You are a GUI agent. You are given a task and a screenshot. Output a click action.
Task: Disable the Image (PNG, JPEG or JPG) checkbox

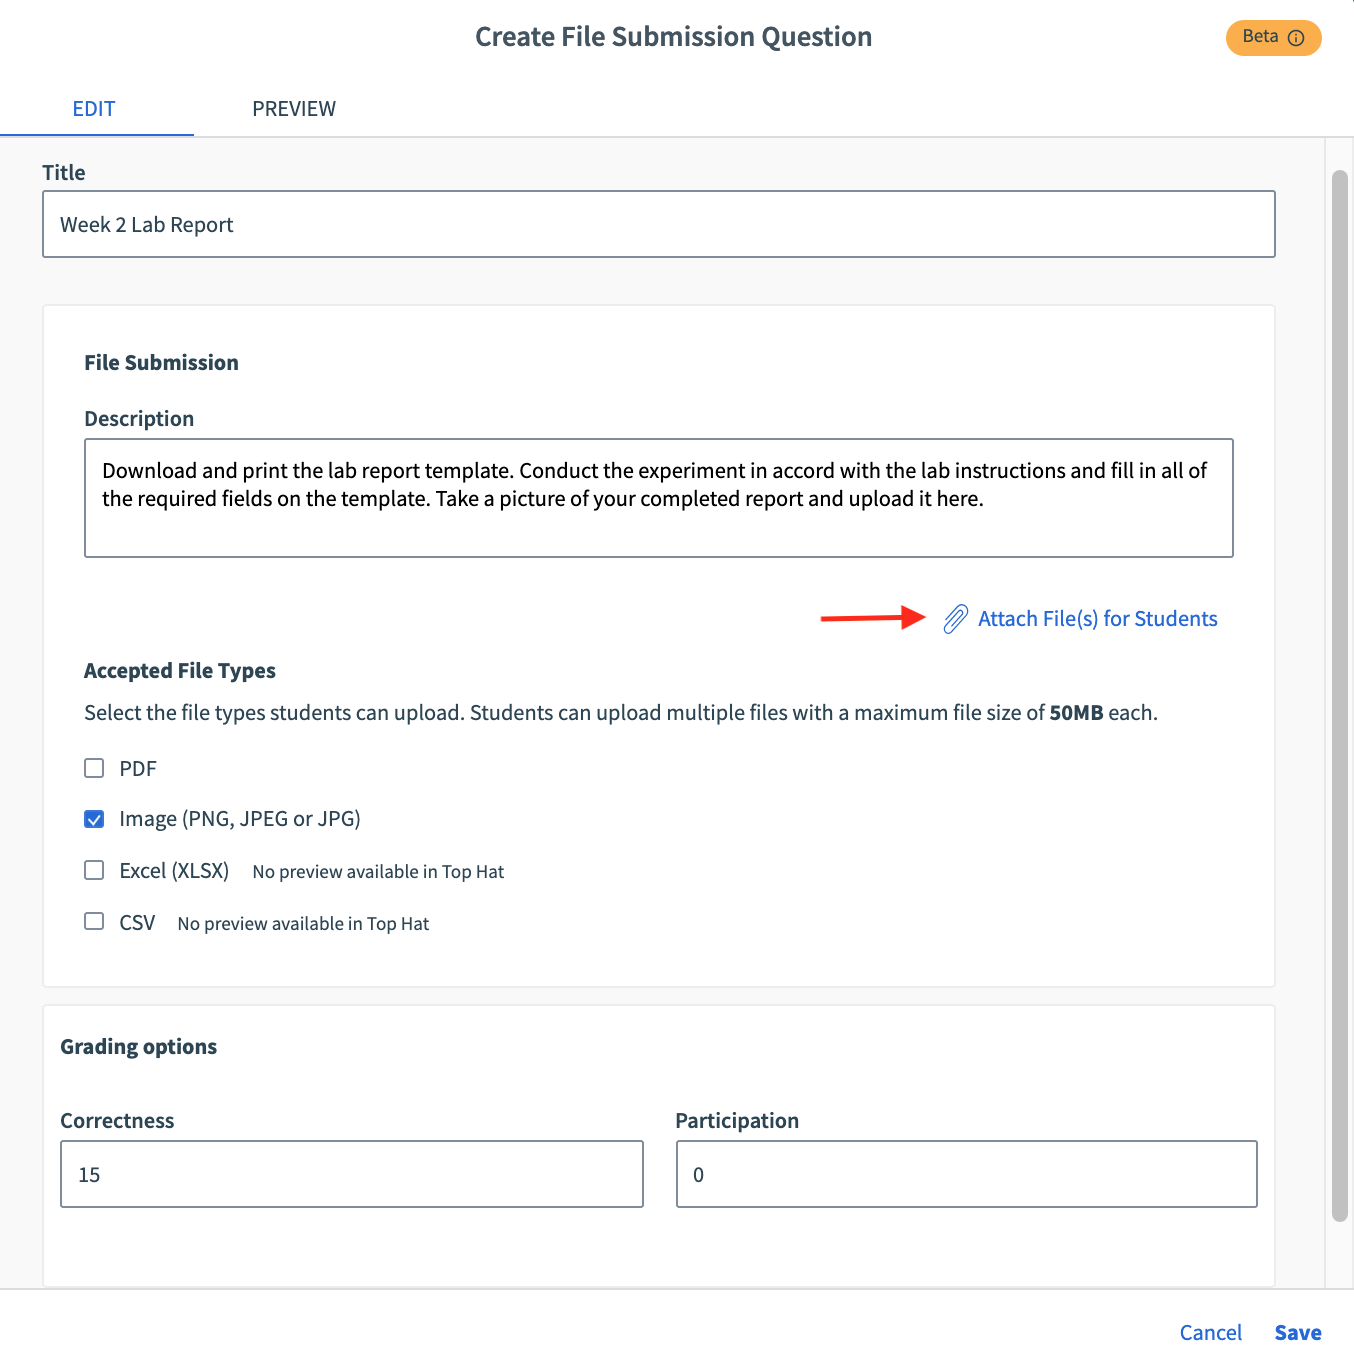(x=93, y=818)
